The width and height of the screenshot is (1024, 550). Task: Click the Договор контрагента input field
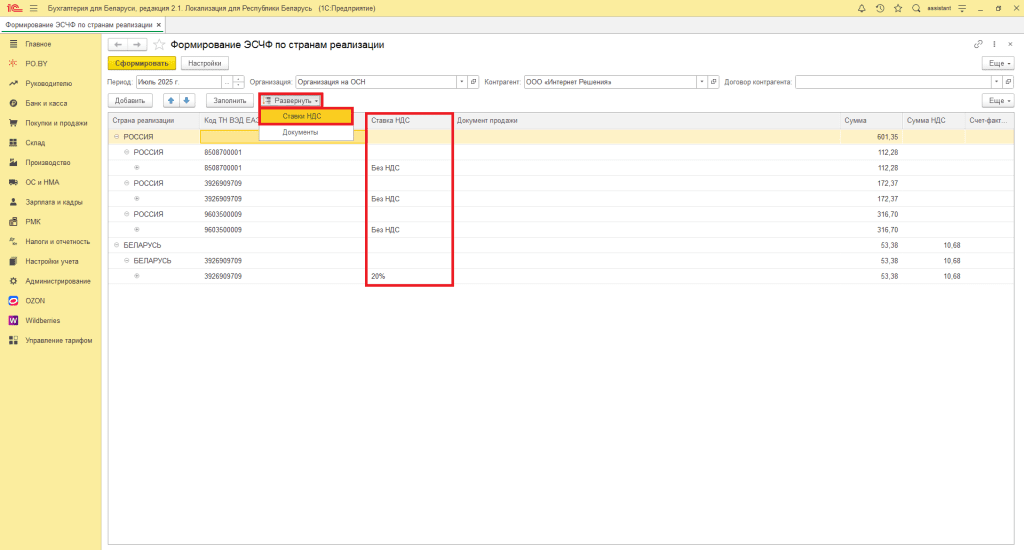click(x=900, y=82)
